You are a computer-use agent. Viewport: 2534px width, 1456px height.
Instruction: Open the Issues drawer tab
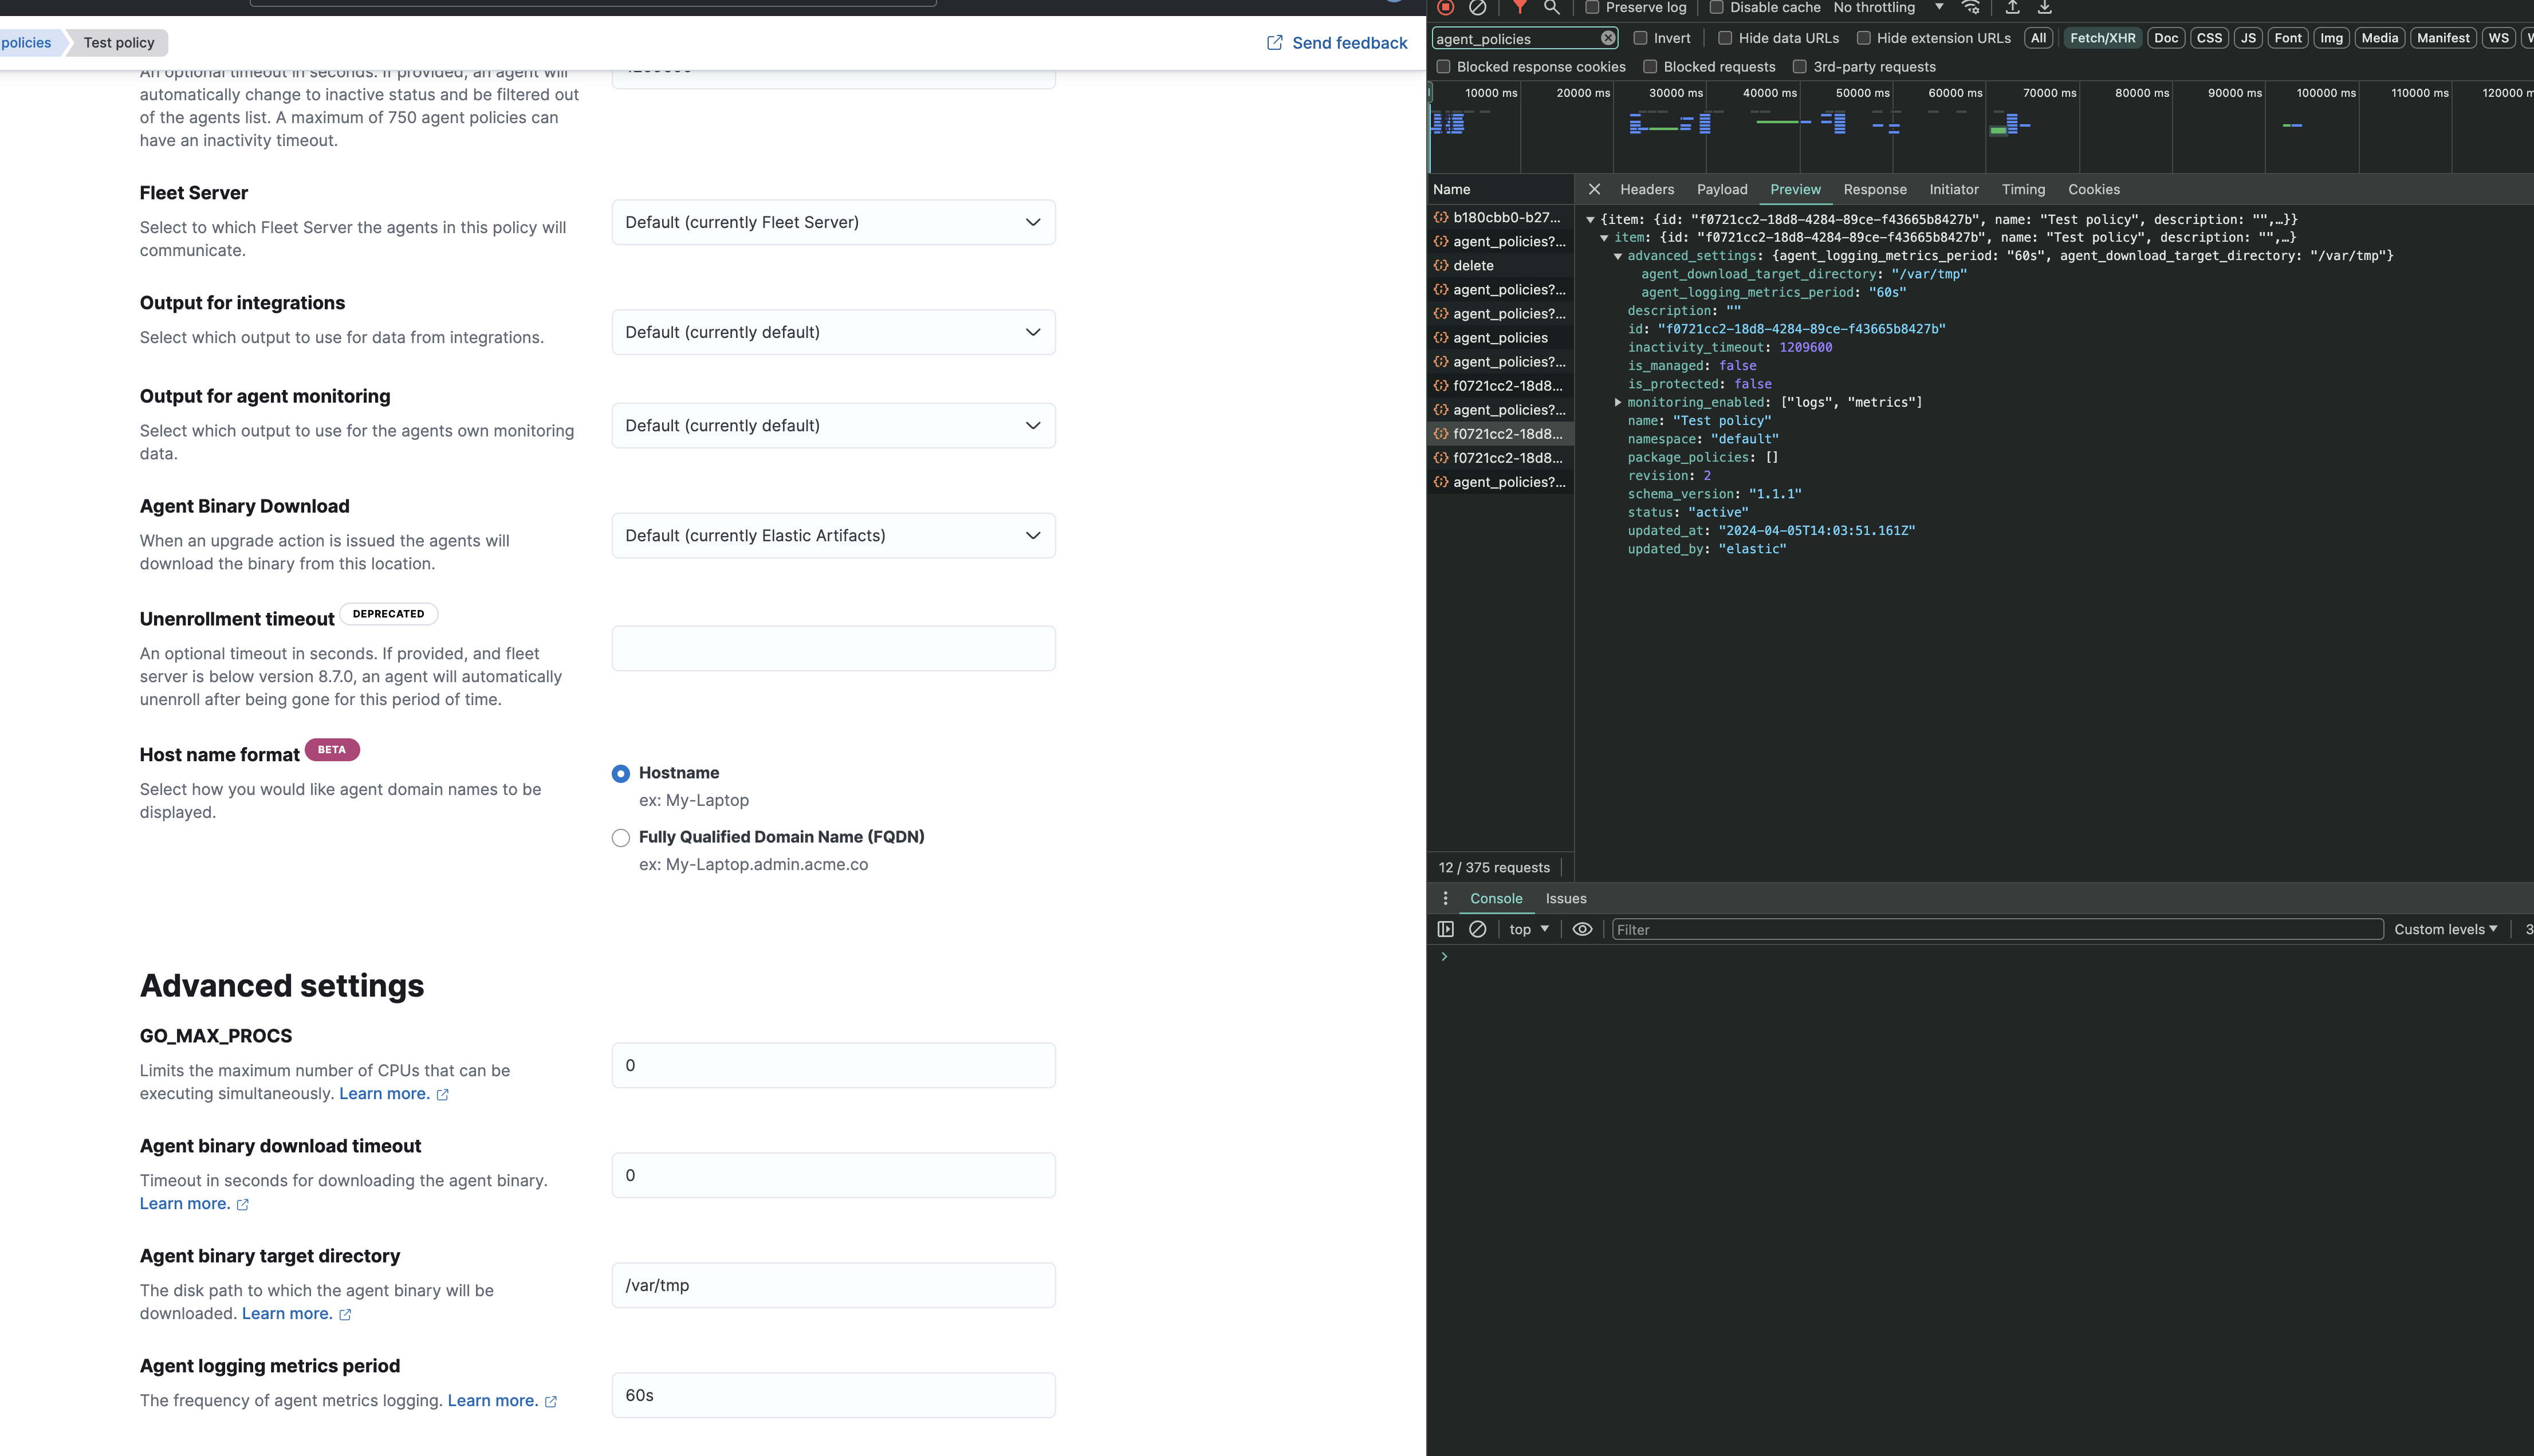coord(1565,898)
